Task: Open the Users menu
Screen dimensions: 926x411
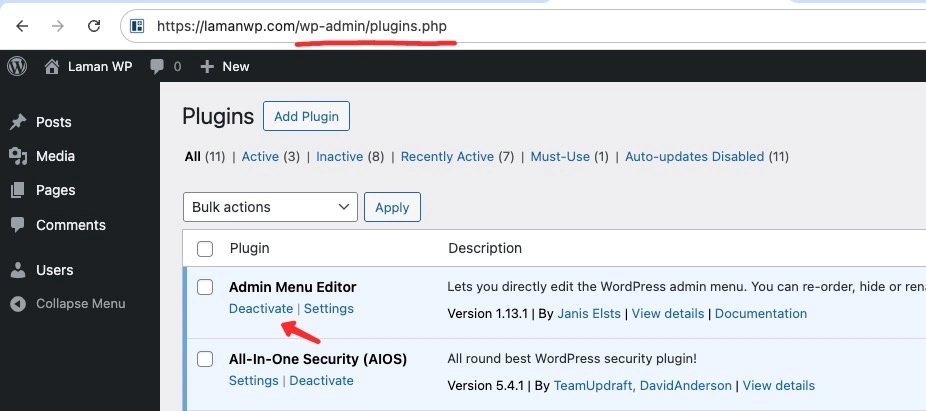Action: (x=54, y=270)
